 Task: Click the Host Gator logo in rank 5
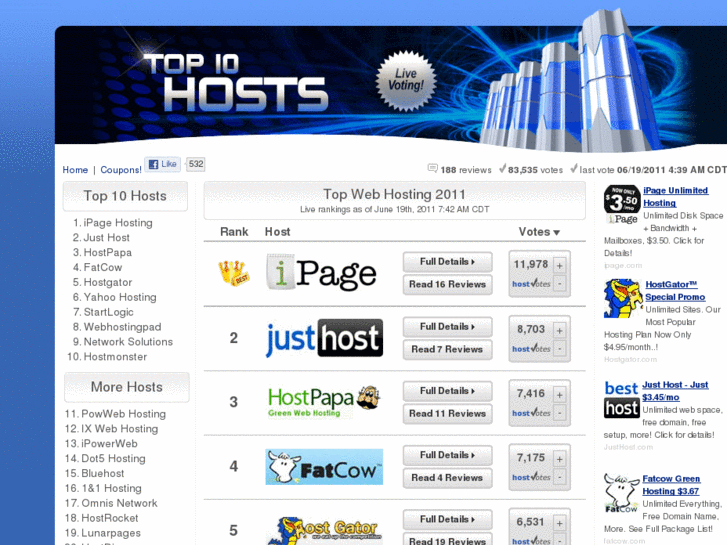pyautogui.click(x=324, y=531)
